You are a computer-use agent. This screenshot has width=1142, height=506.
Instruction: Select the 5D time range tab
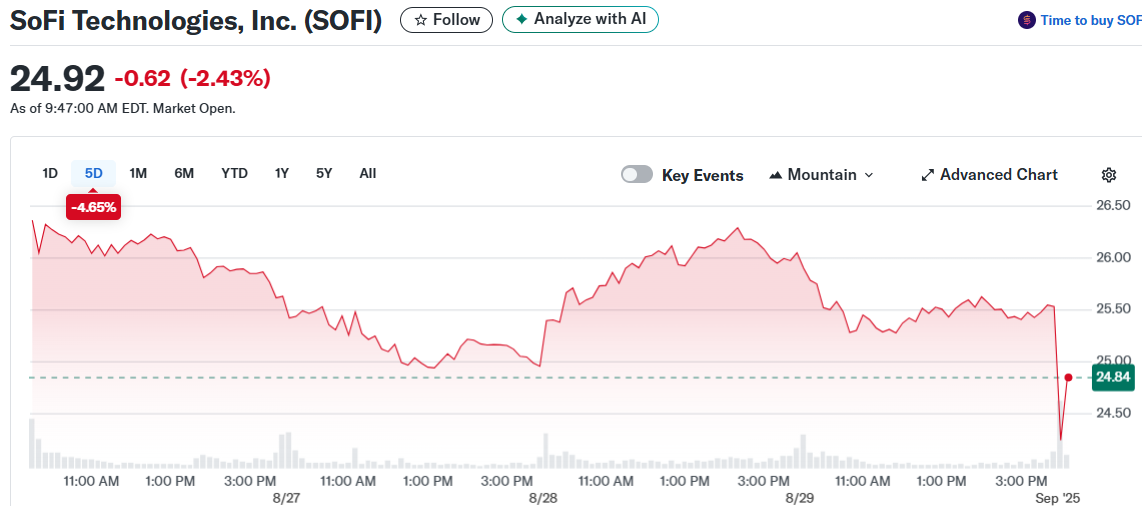(93, 173)
